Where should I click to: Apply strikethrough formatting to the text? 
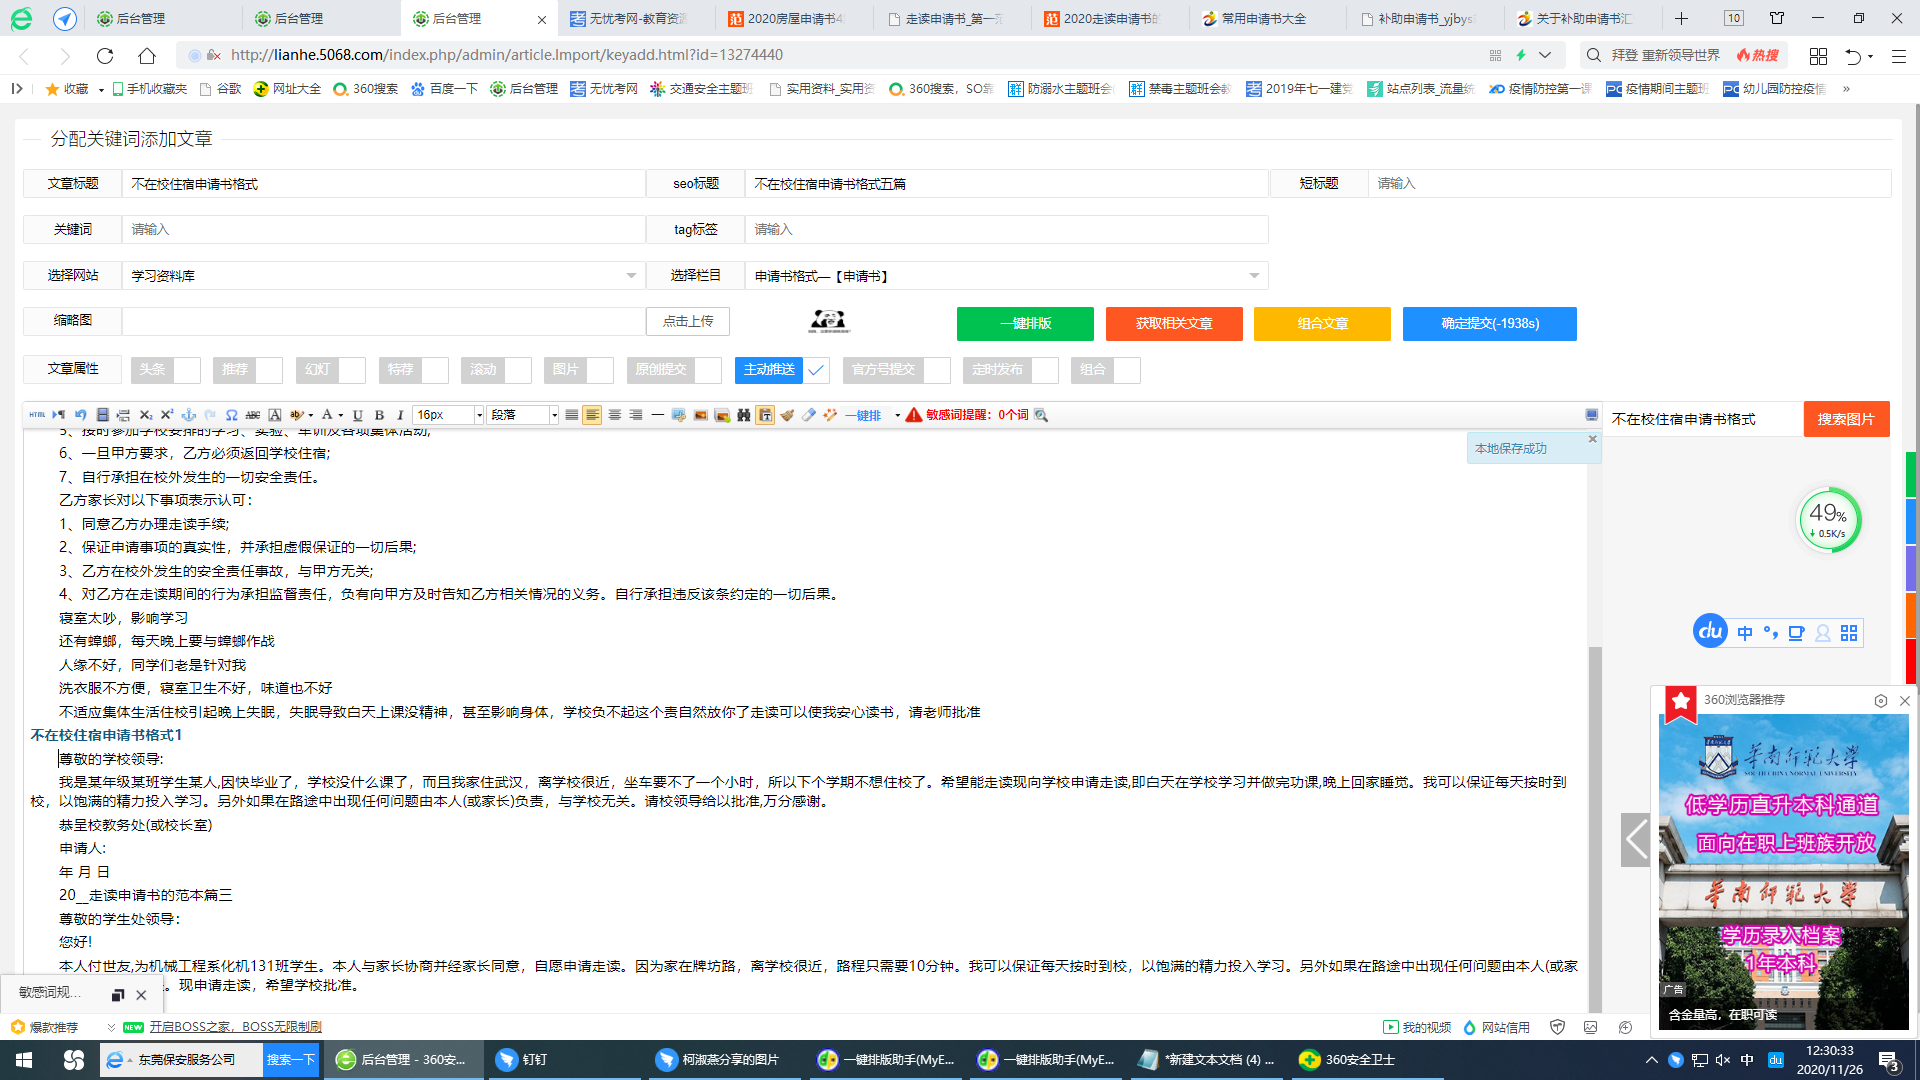tap(253, 414)
